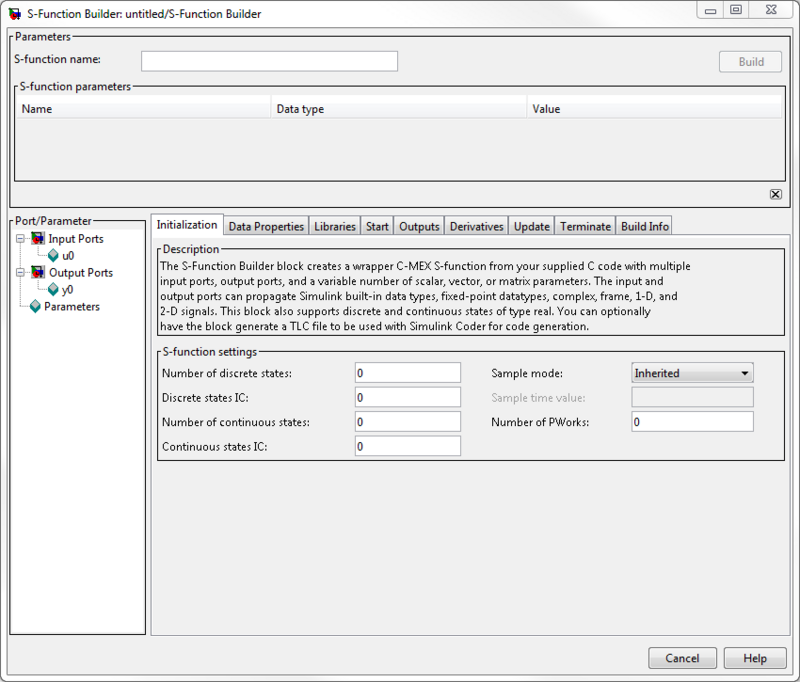The image size is (800, 682).
Task: Collapse the Output Ports tree node
Action: (21, 273)
